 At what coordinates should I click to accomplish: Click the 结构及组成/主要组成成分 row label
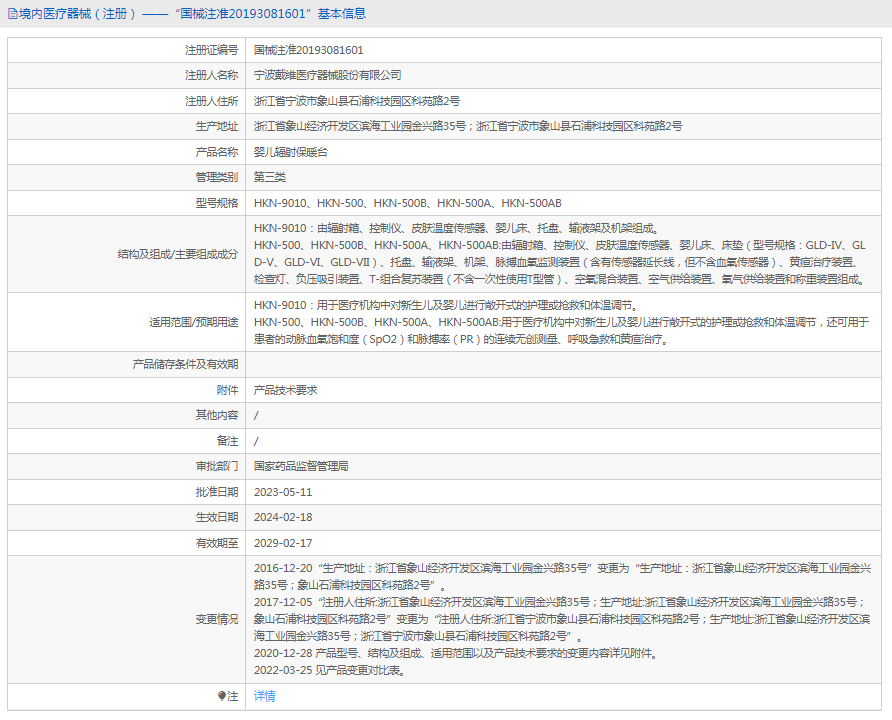coord(177,254)
